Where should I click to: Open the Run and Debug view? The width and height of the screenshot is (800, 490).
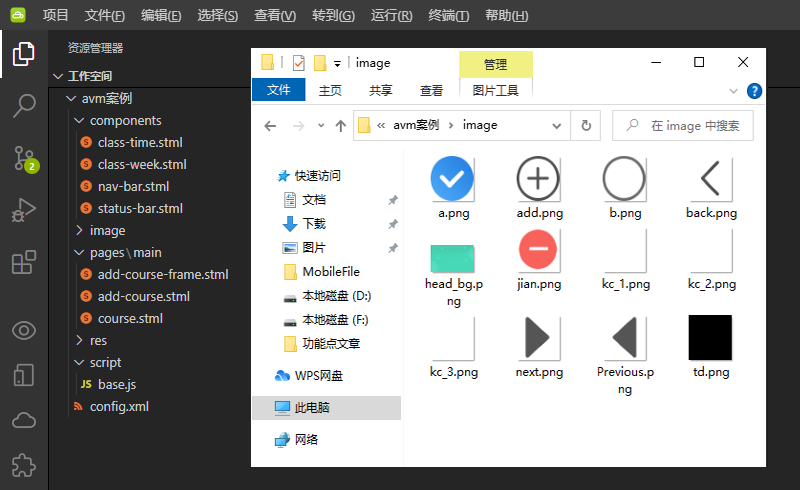[x=23, y=210]
